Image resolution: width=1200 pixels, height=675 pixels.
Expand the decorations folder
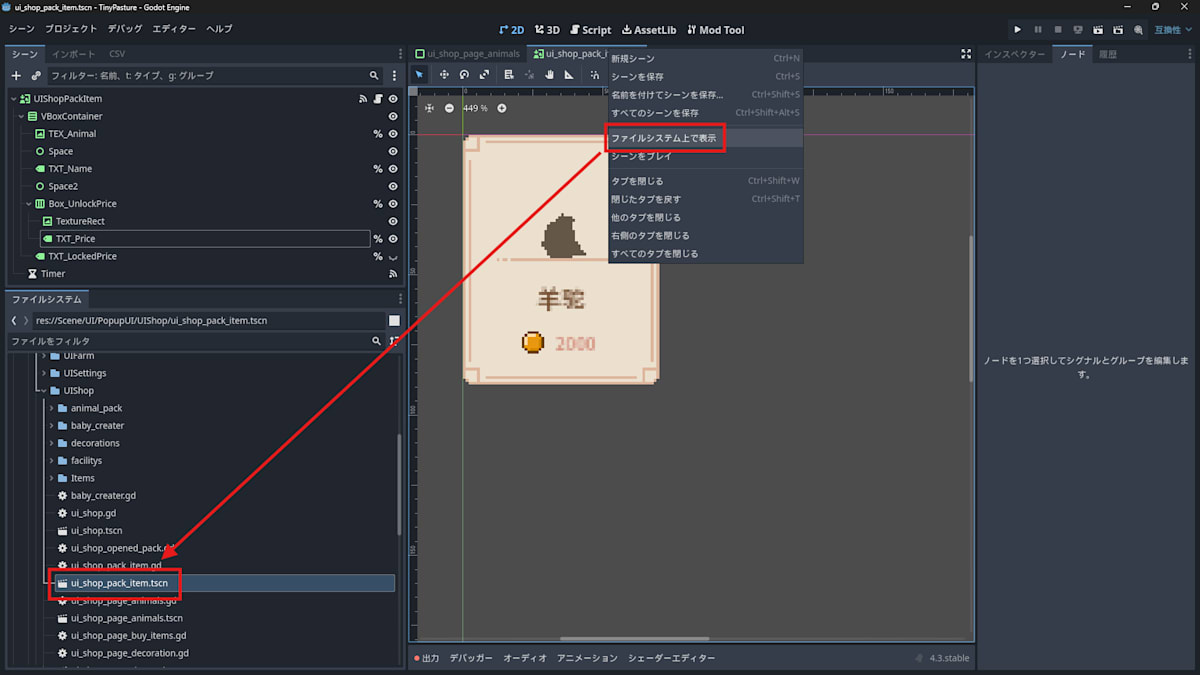coord(51,443)
